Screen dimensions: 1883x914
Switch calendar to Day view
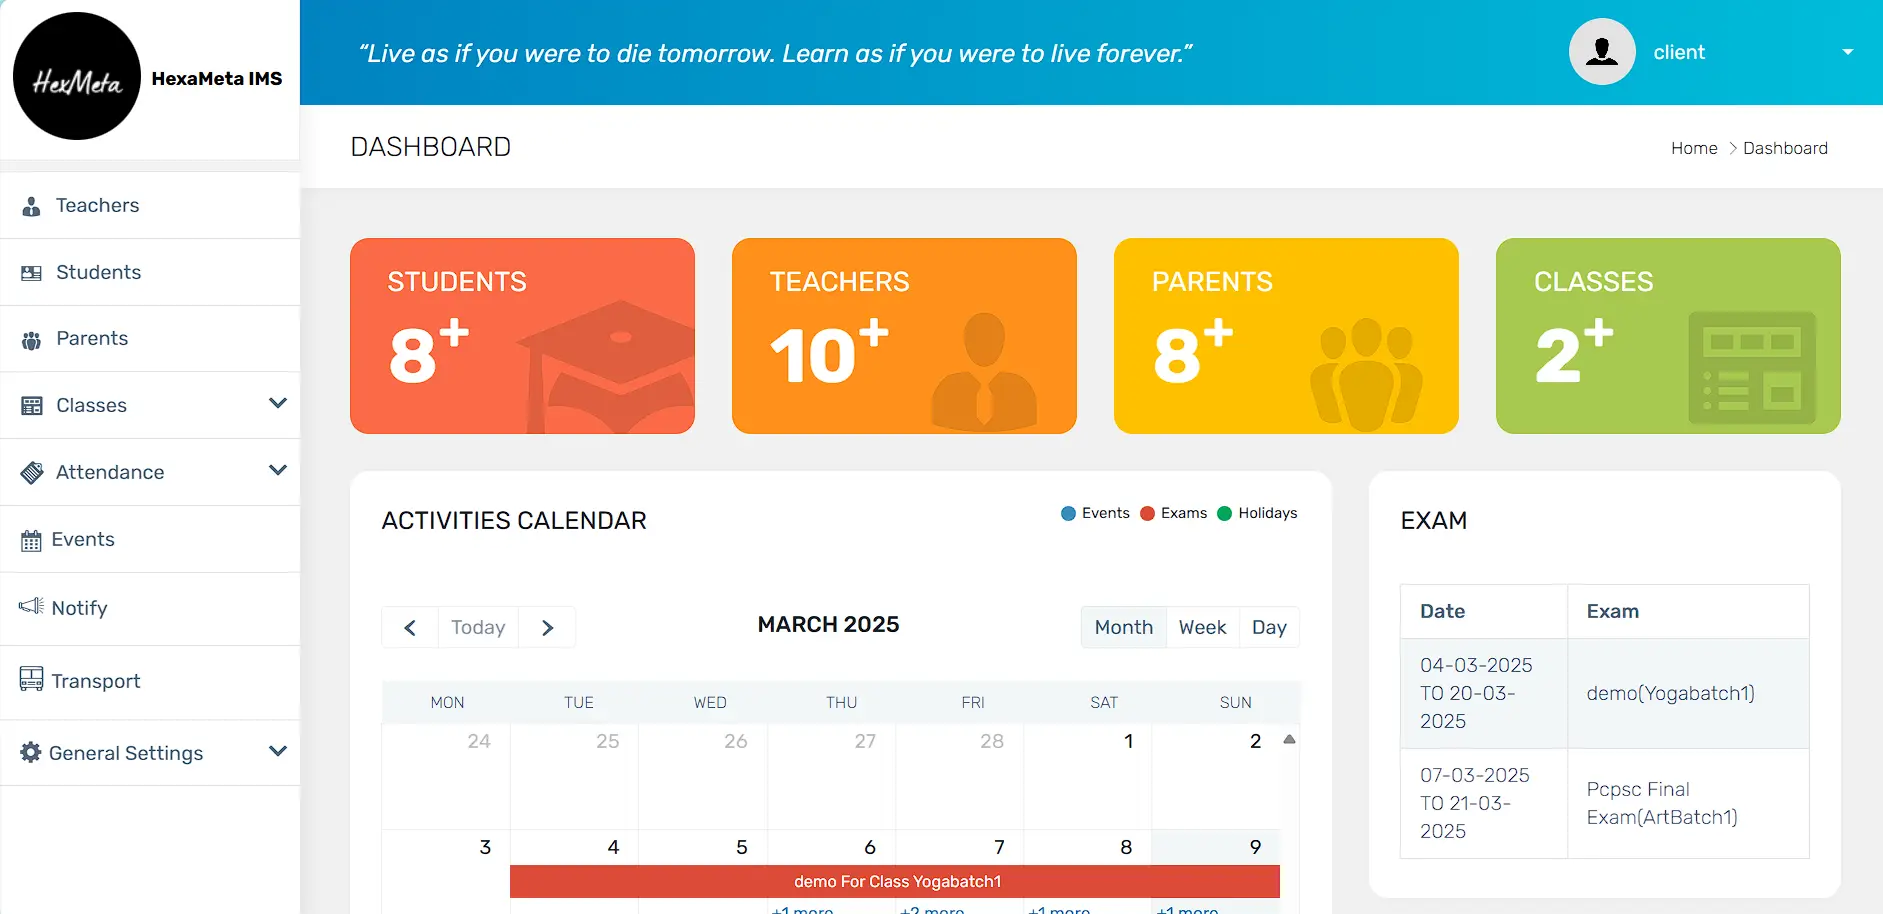point(1269,627)
